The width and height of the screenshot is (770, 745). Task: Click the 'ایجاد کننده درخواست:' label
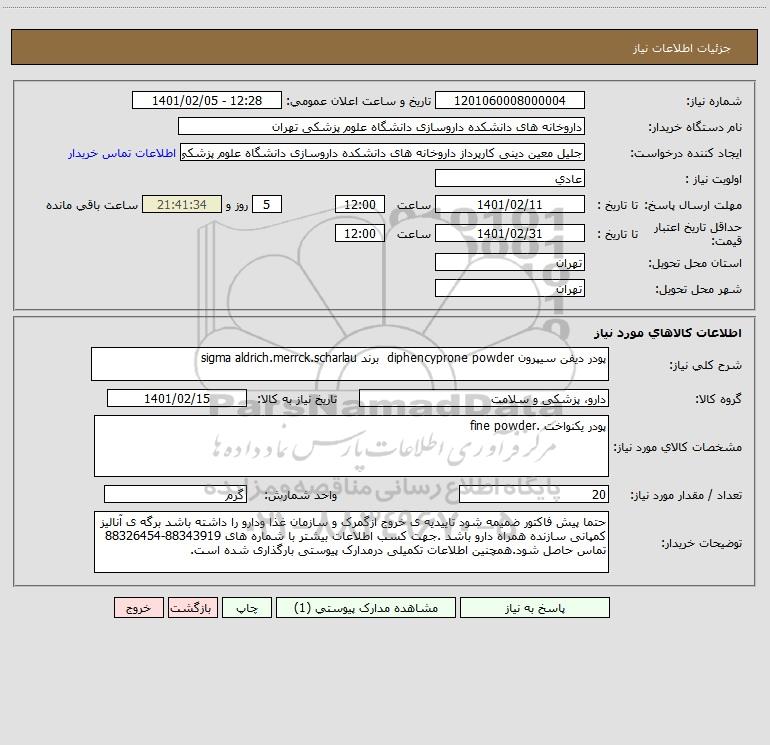pyautogui.click(x=686, y=153)
